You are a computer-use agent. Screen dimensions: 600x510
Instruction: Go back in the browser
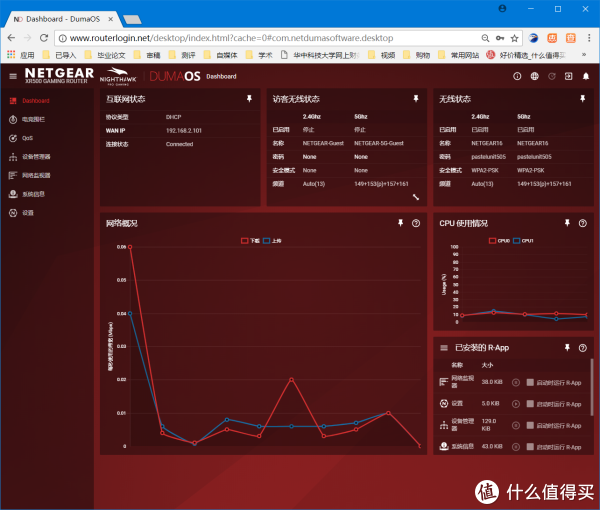11,38
